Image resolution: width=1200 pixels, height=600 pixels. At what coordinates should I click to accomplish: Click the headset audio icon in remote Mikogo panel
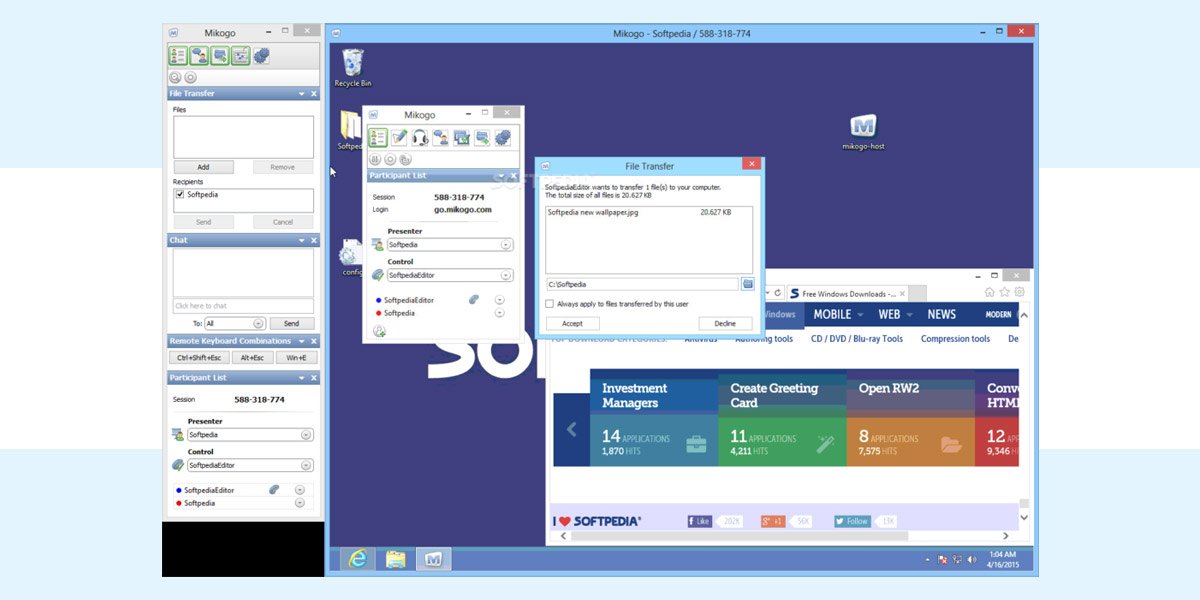pyautogui.click(x=420, y=138)
